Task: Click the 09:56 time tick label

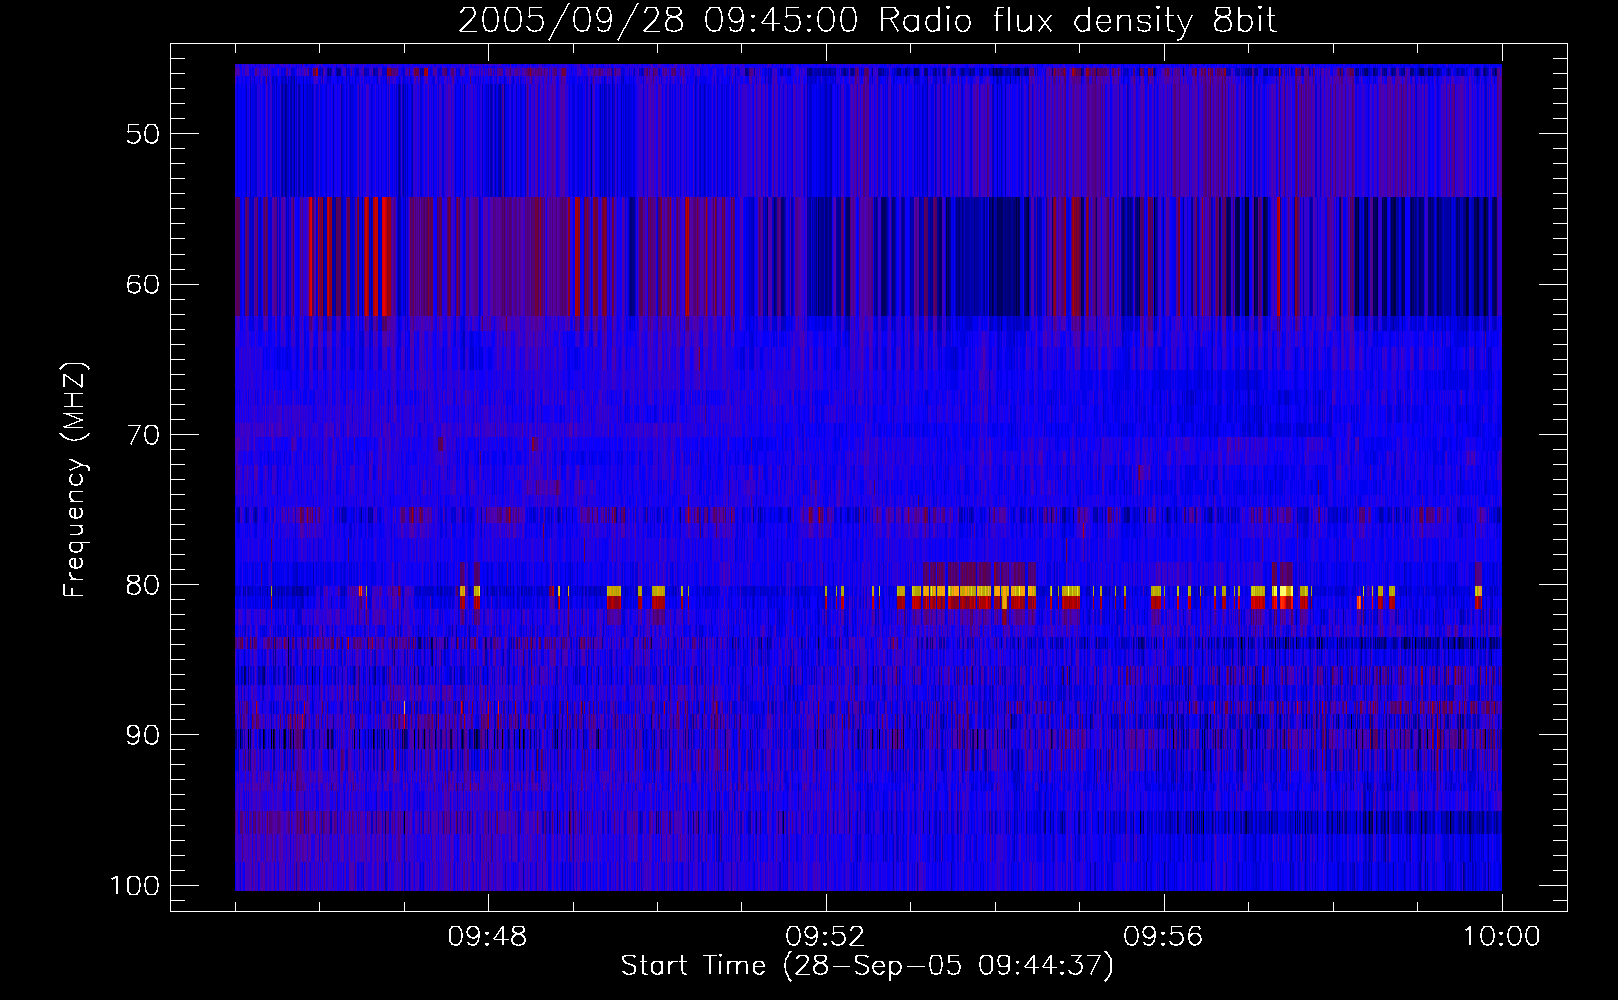Action: click(x=1164, y=937)
